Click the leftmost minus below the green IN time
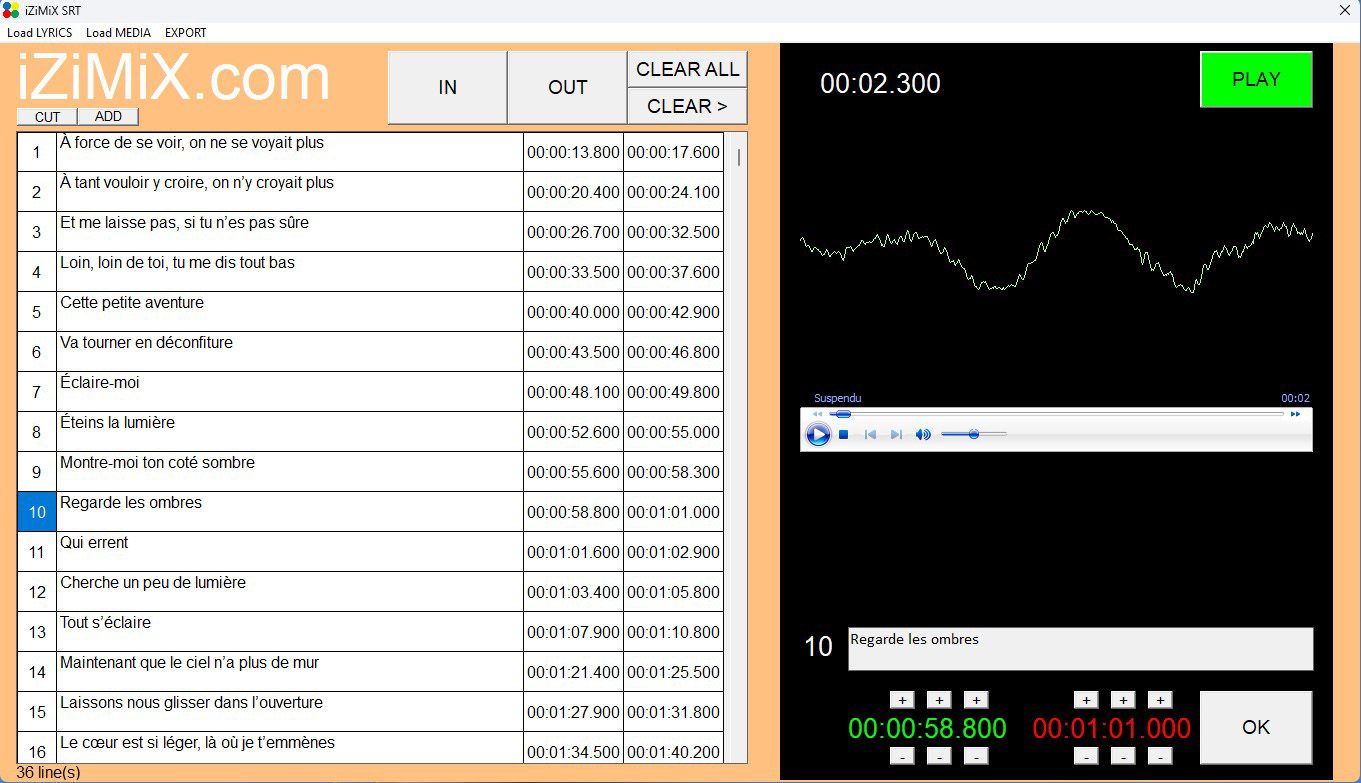Viewport: 1361px width, 783px height. [x=902, y=756]
